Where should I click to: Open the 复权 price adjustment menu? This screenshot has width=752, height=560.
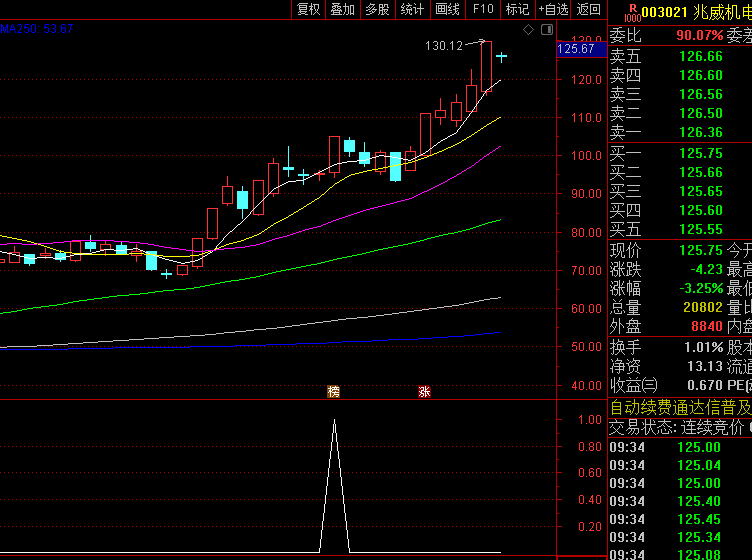[308, 9]
